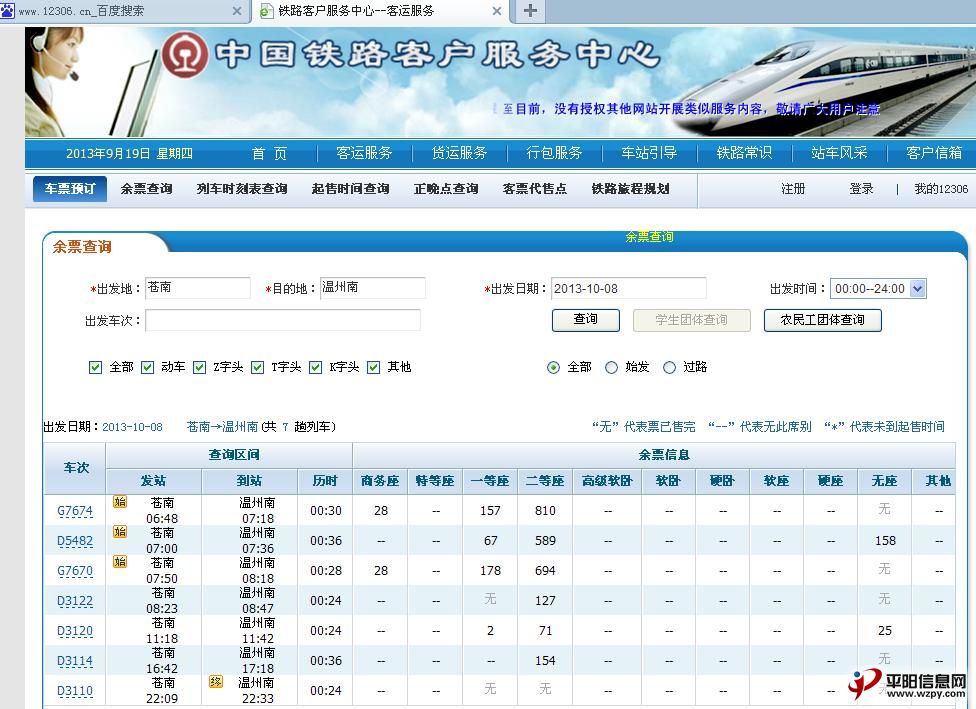Click the 二等座 column header

pos(545,481)
